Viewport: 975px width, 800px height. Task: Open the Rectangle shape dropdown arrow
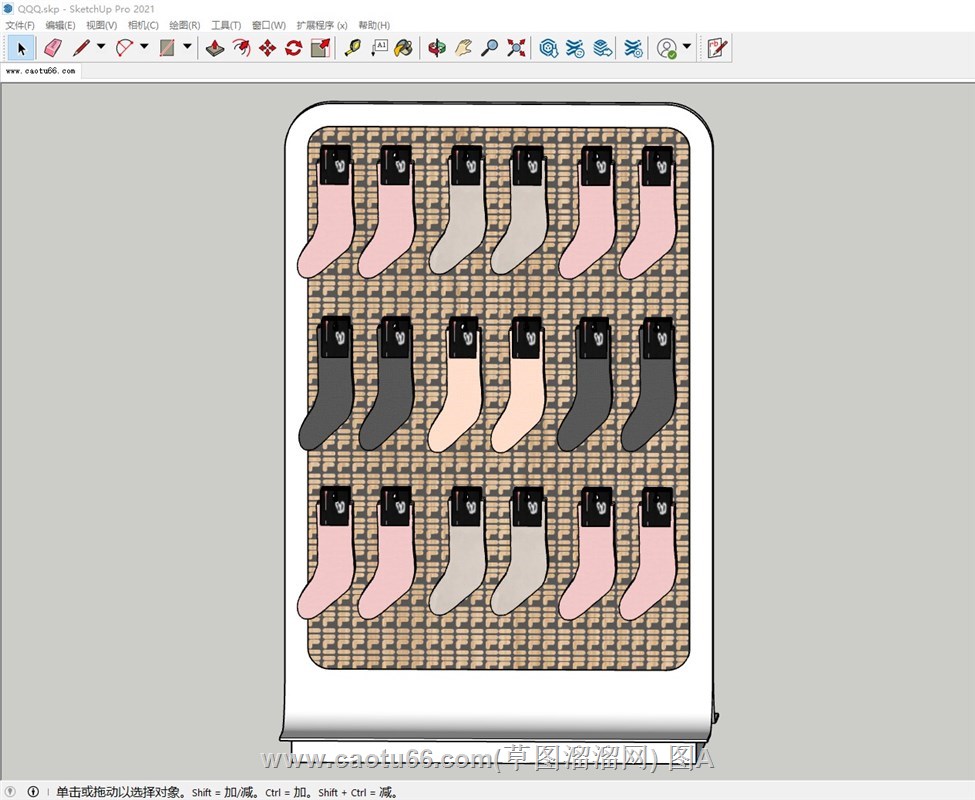tap(187, 47)
